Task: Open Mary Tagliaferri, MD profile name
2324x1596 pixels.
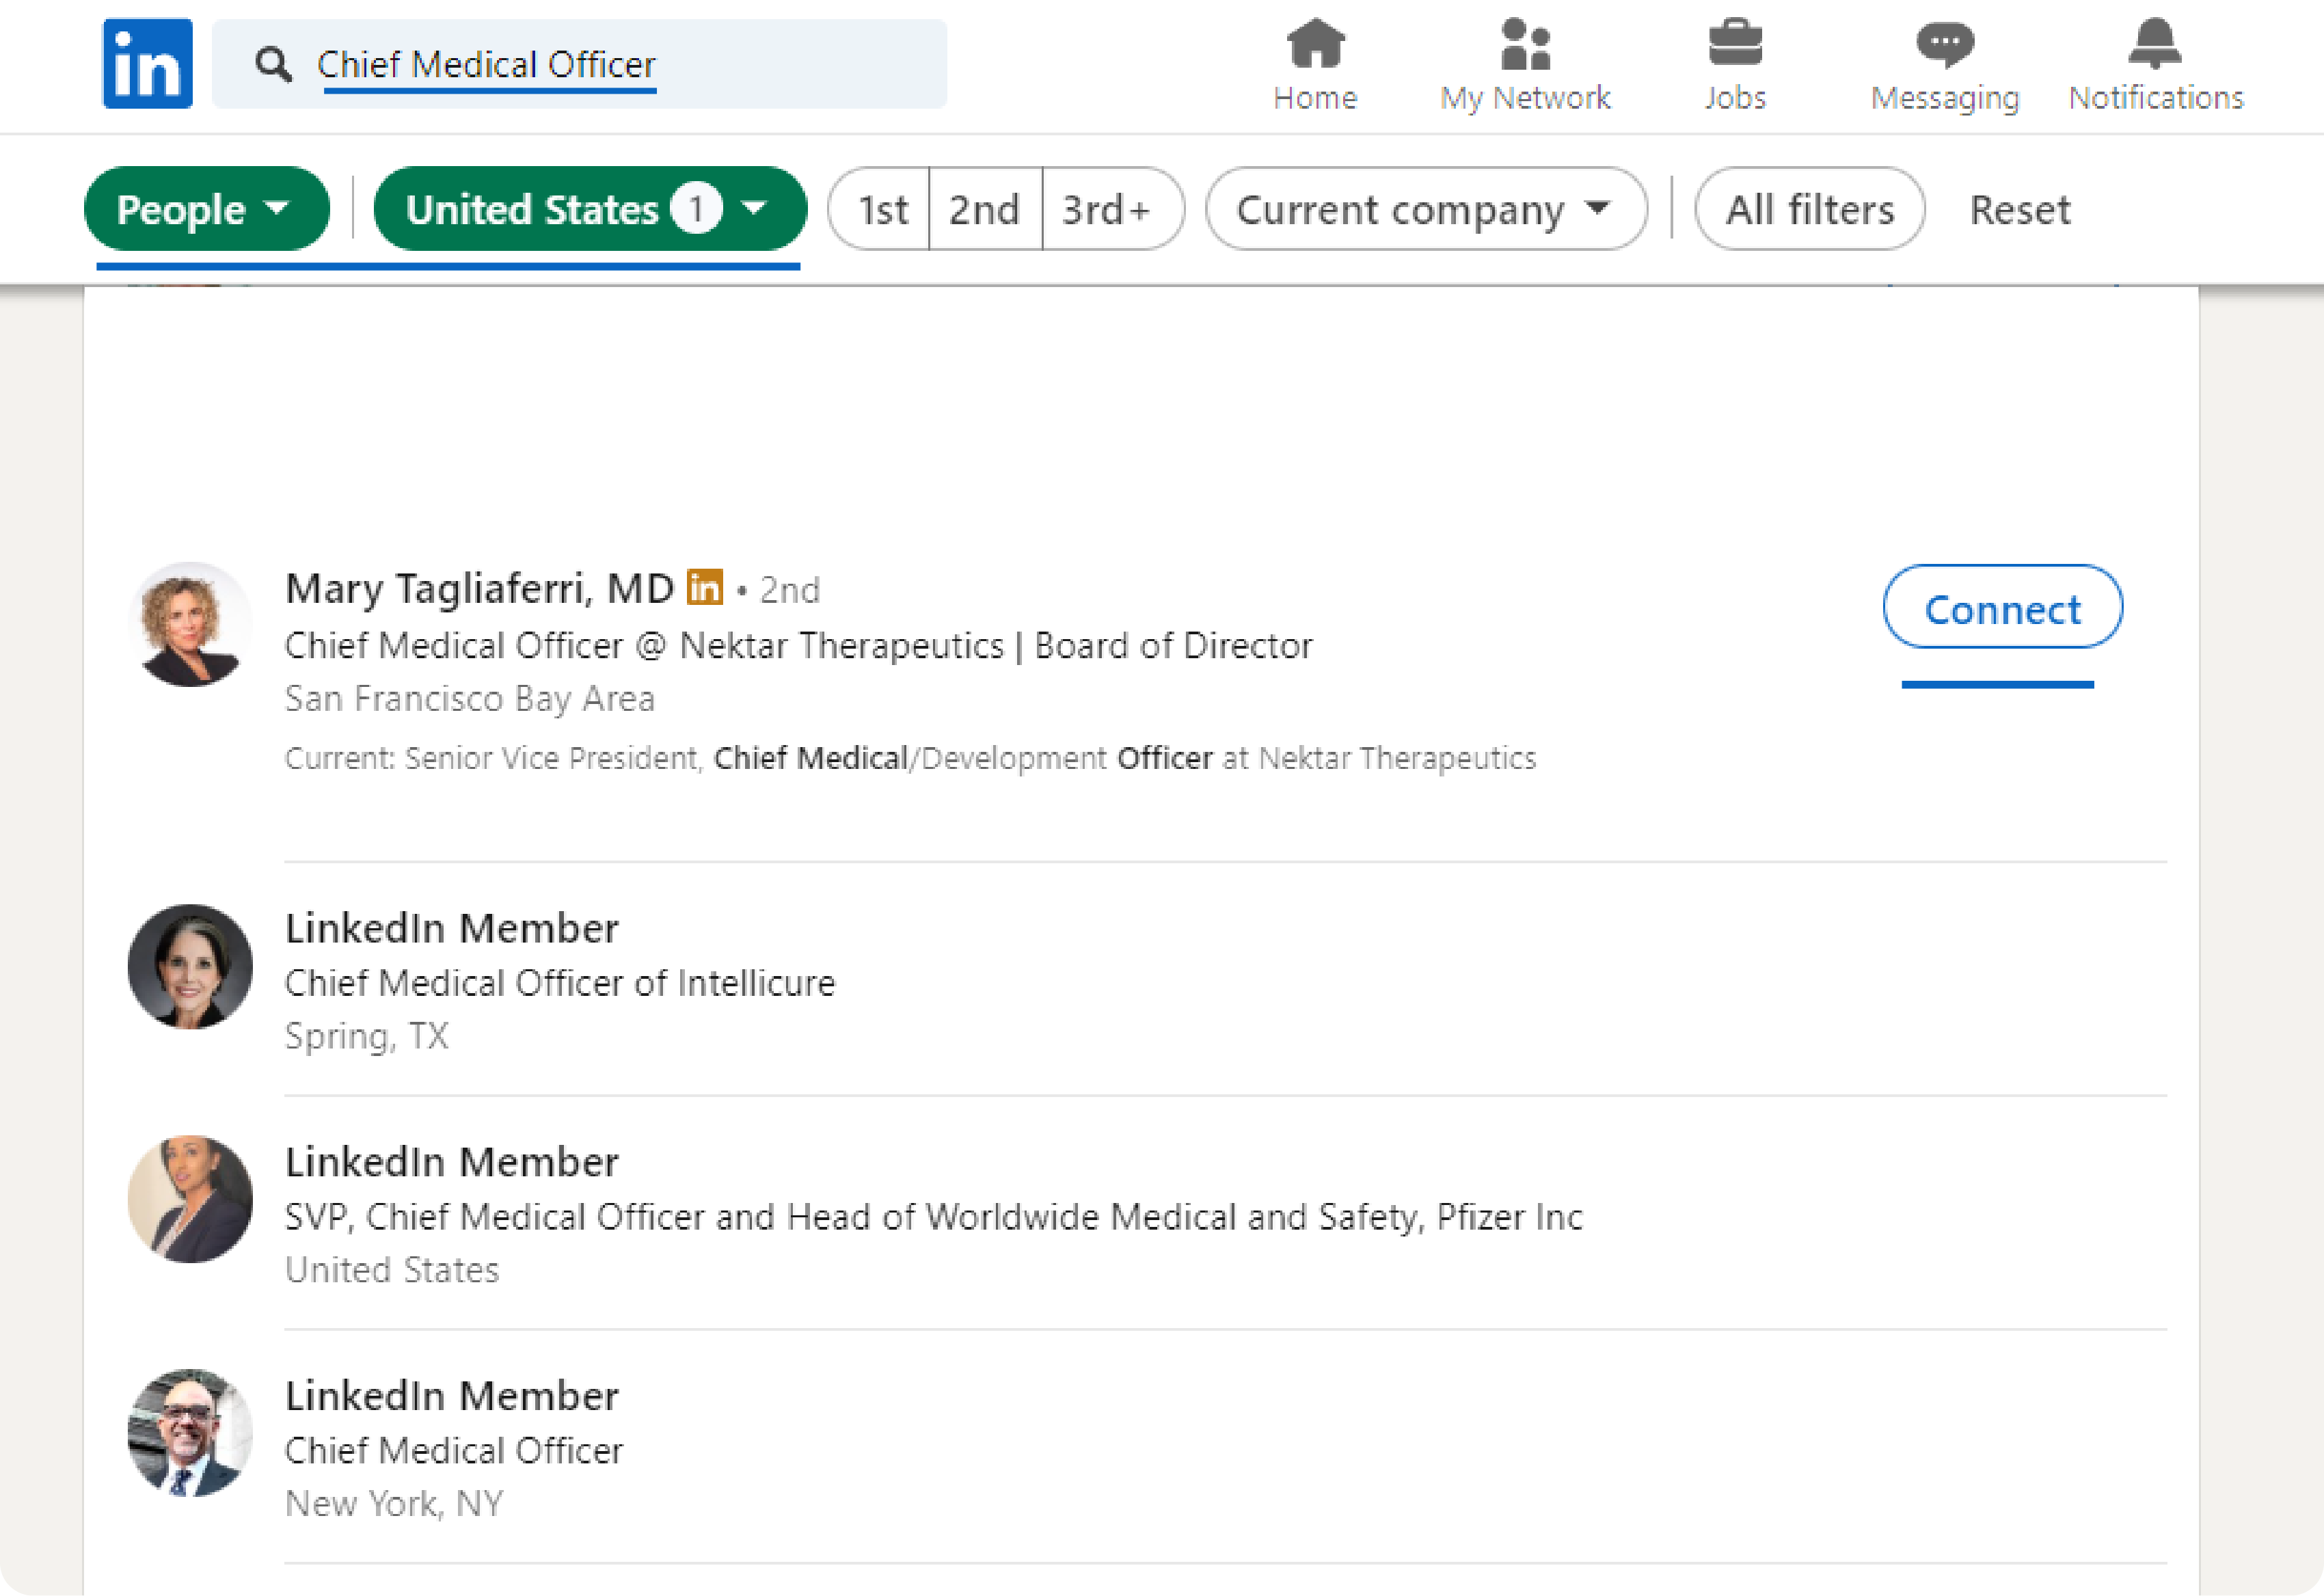Action: tap(480, 588)
